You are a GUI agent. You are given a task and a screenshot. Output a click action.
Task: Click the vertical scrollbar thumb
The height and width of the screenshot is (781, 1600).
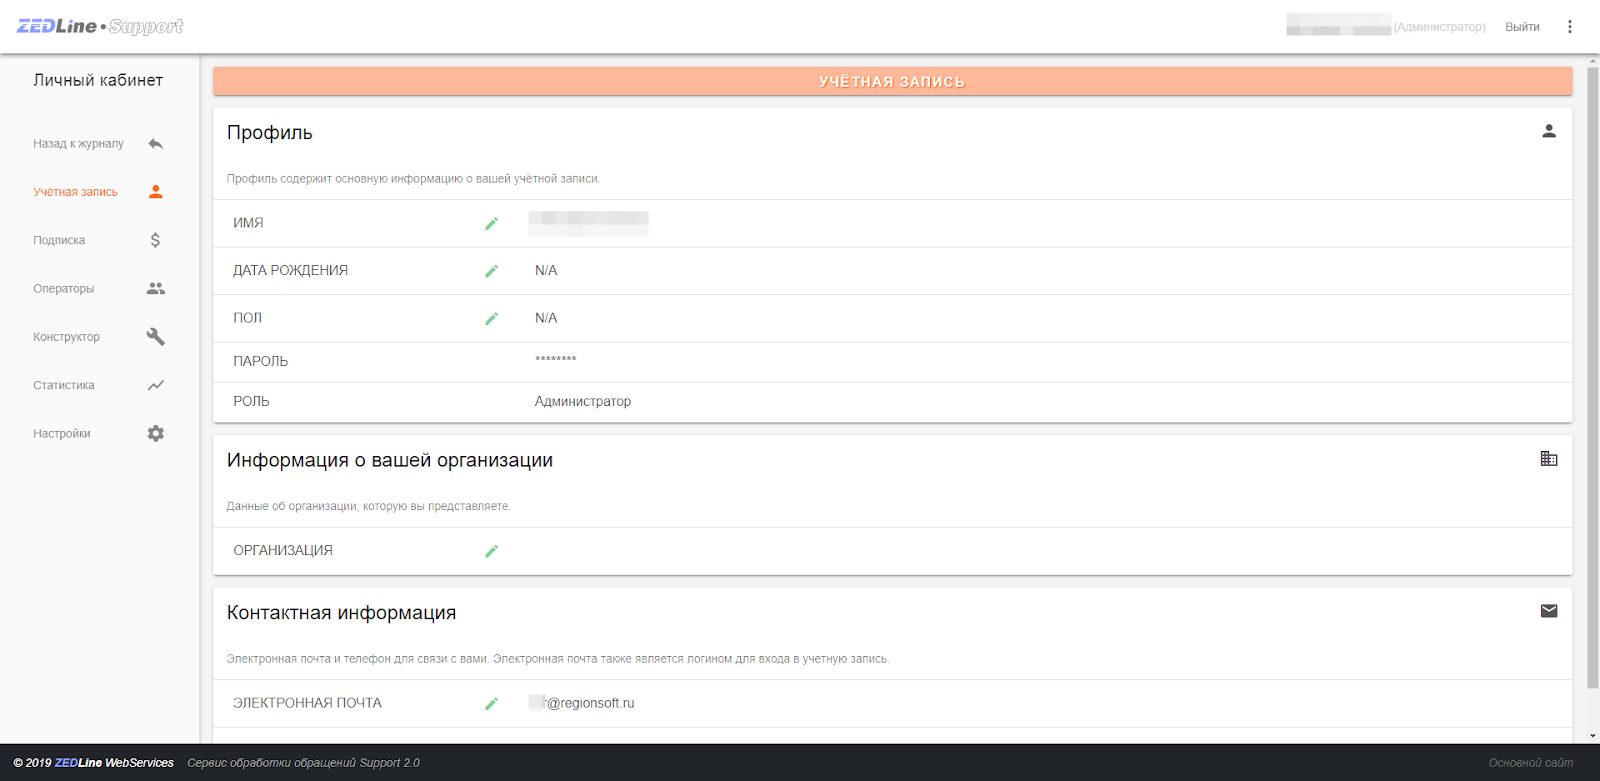pos(1593,378)
